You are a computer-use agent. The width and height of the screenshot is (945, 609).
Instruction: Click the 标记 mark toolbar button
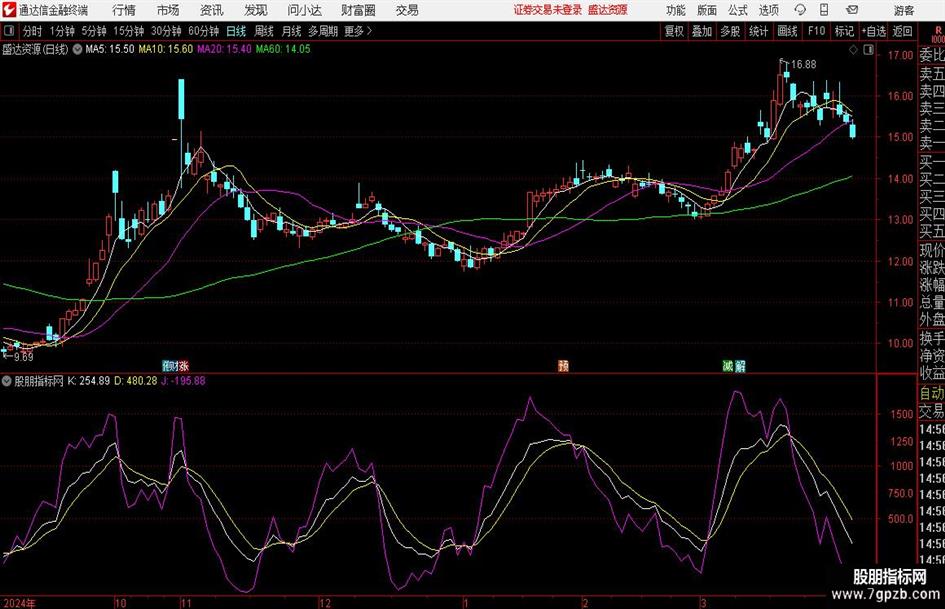tap(844, 31)
